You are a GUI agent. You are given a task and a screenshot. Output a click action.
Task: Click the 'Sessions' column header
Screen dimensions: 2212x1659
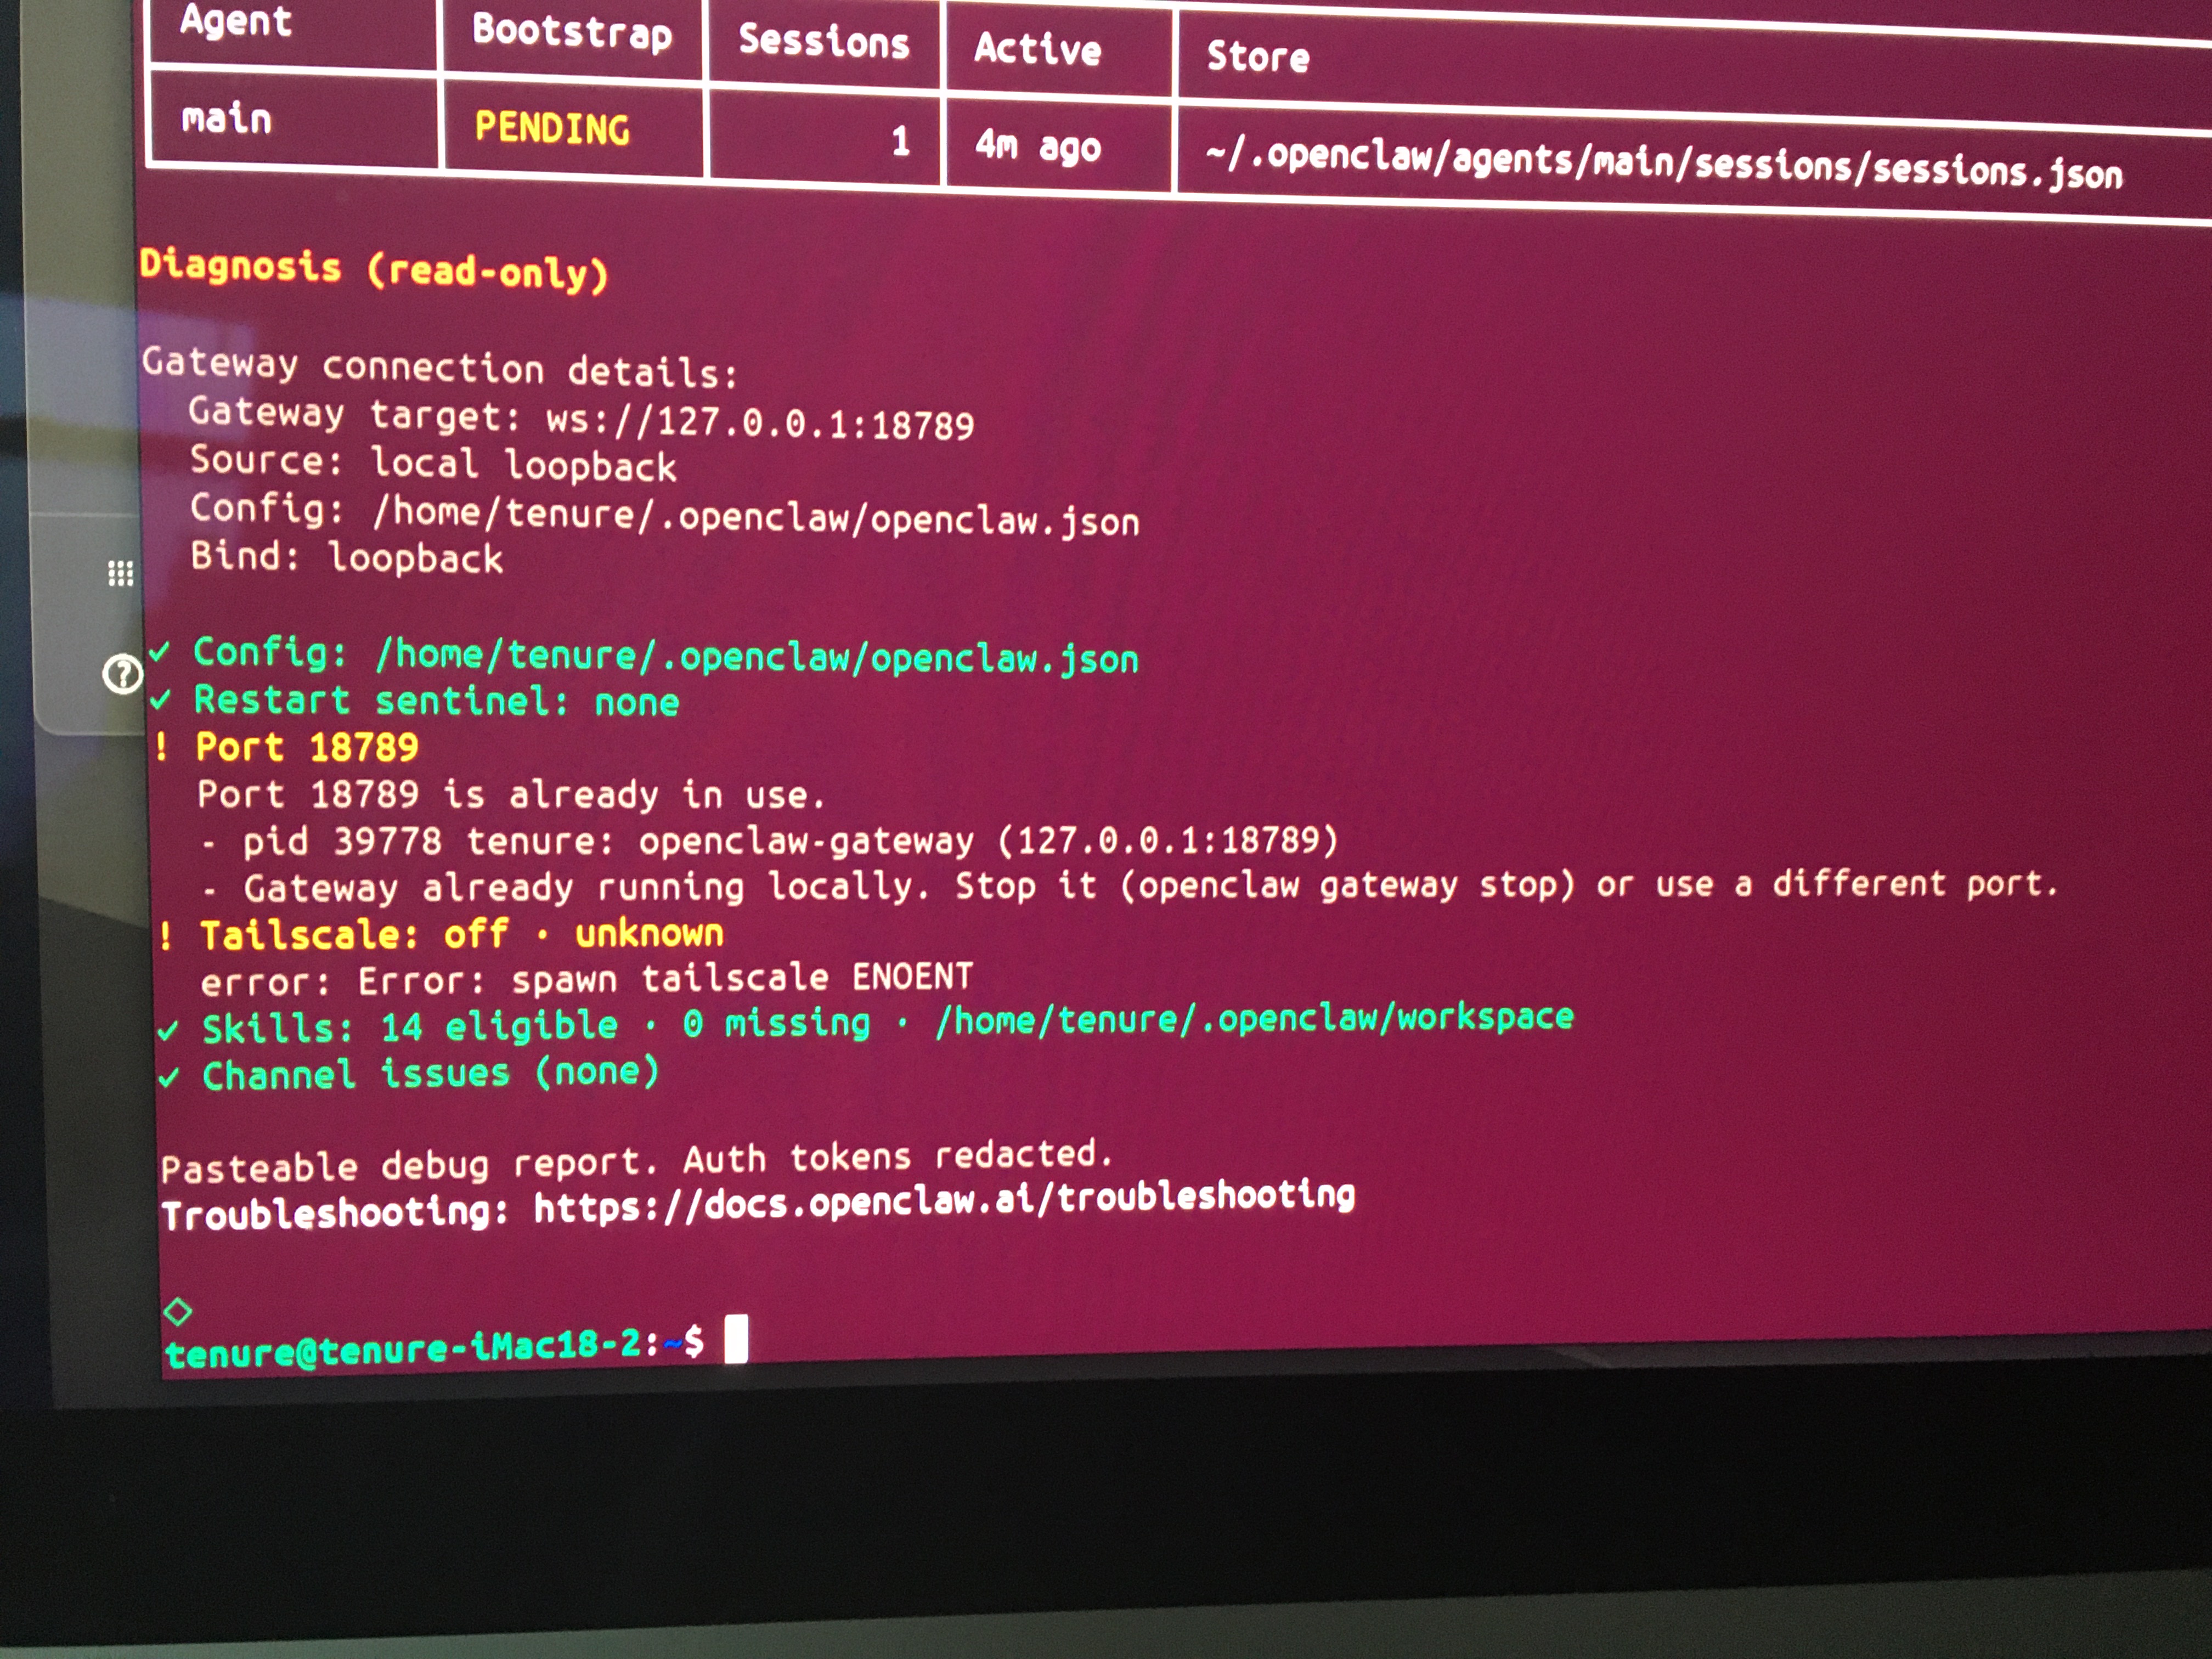click(x=824, y=42)
